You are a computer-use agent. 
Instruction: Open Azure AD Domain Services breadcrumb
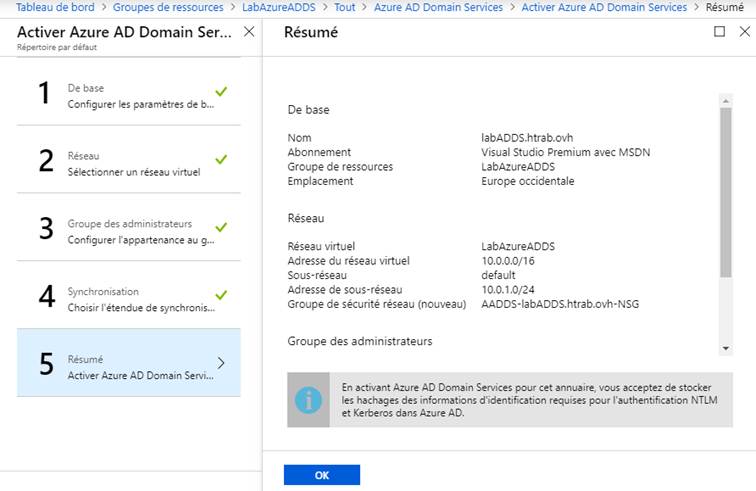click(x=438, y=7)
